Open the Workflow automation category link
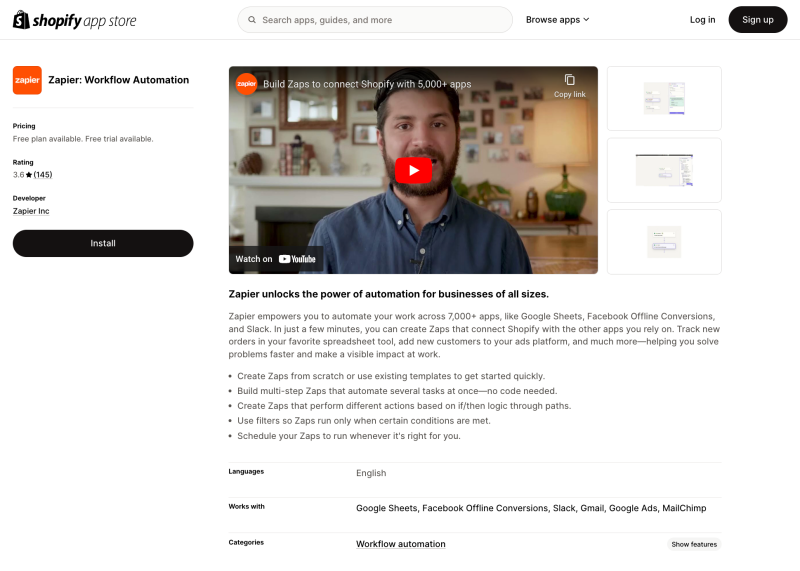800x571 pixels. (400, 544)
